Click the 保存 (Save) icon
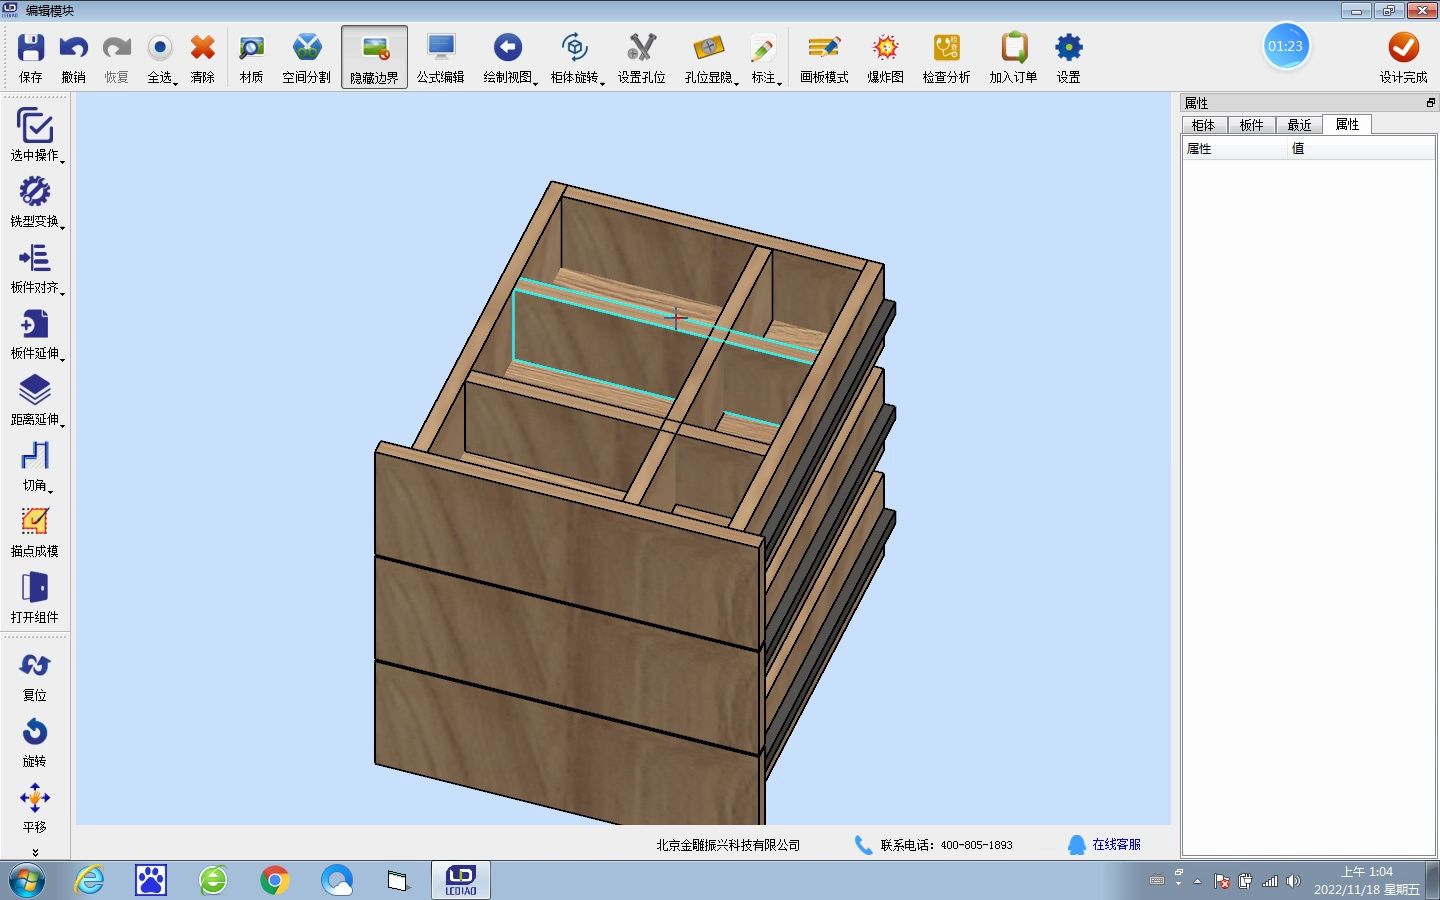 [x=31, y=48]
